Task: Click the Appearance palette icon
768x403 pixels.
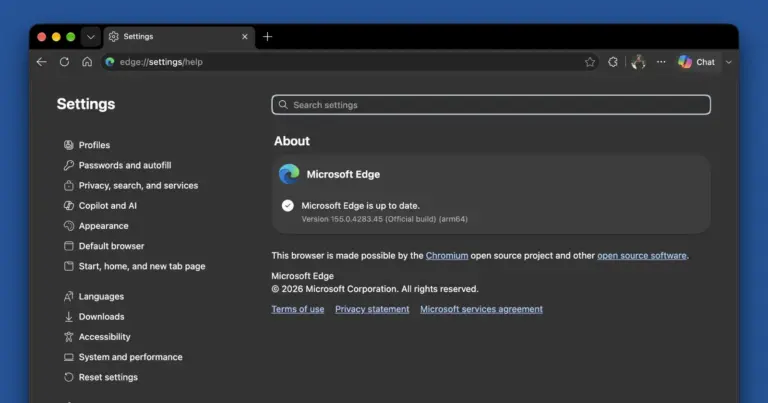Action: [x=69, y=226]
